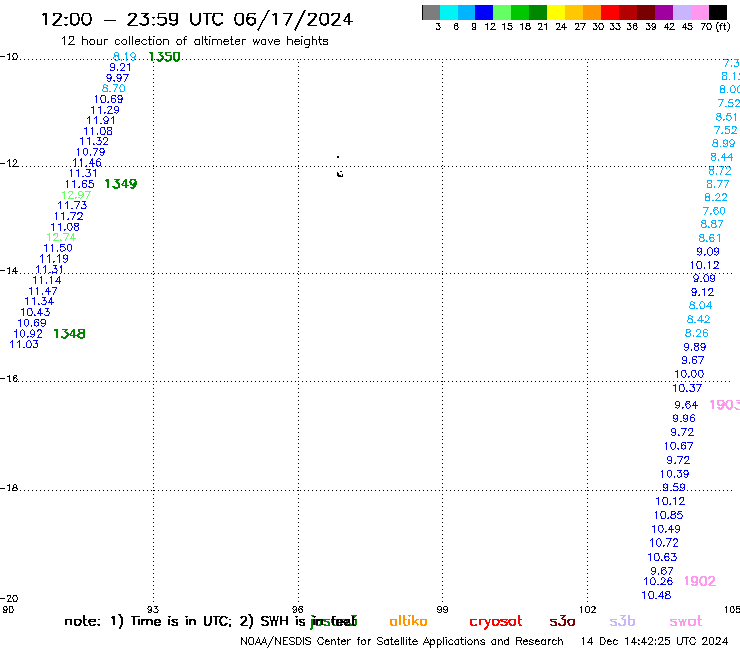Screen dimensions: 740x650
Task: Click the 10.63 wave height reading
Action: point(662,557)
